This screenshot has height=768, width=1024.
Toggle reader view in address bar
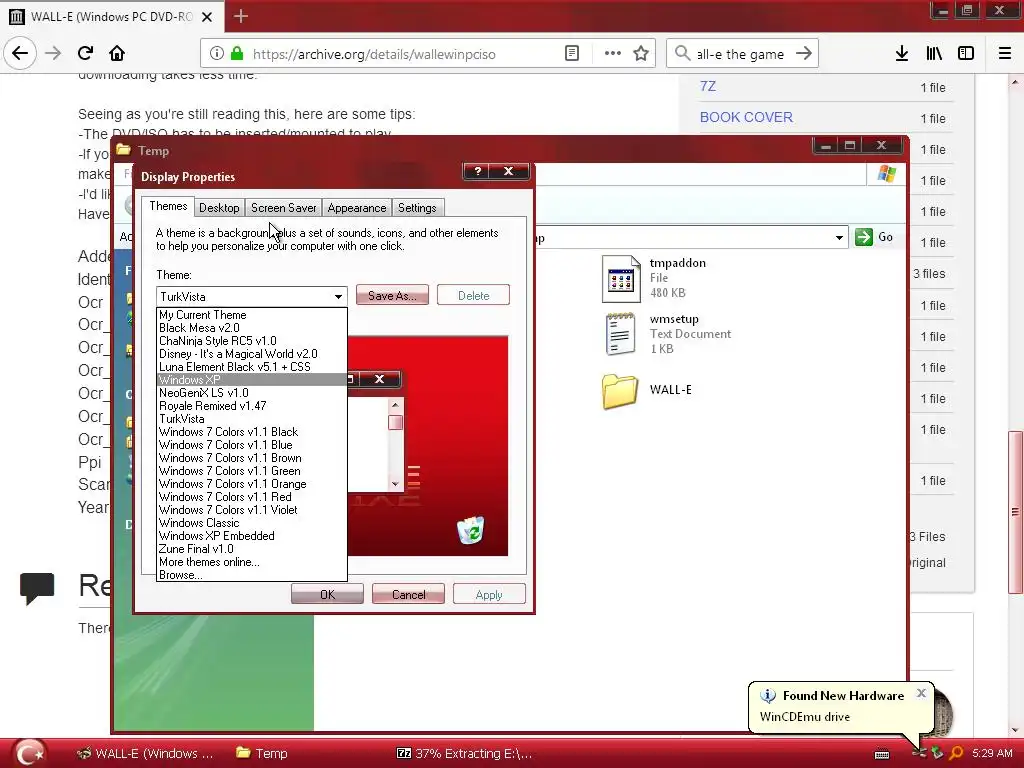click(x=571, y=54)
